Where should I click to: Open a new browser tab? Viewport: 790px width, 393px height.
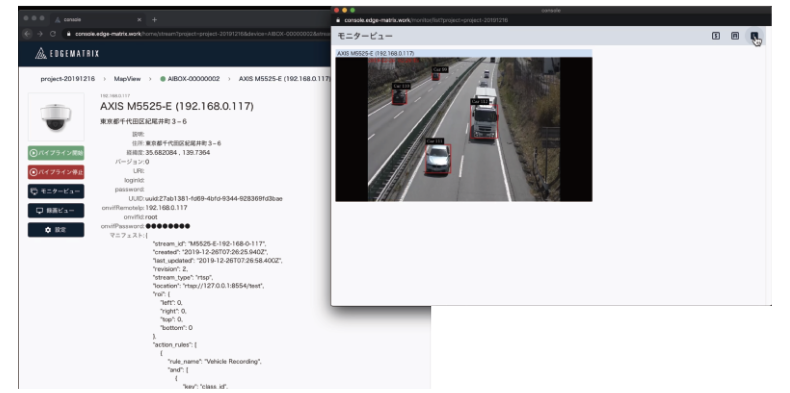click(154, 19)
